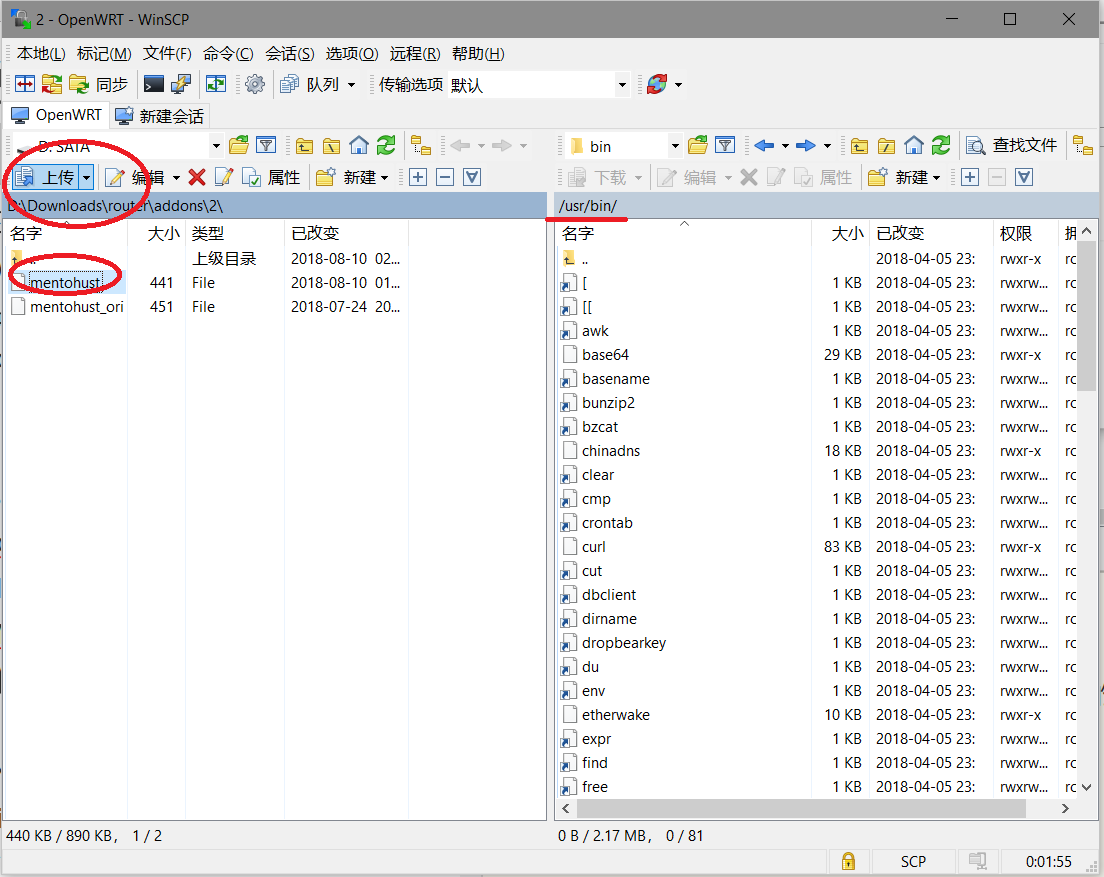The width and height of the screenshot is (1104, 877).
Task: Open the 命令(C) menu
Action: (228, 54)
